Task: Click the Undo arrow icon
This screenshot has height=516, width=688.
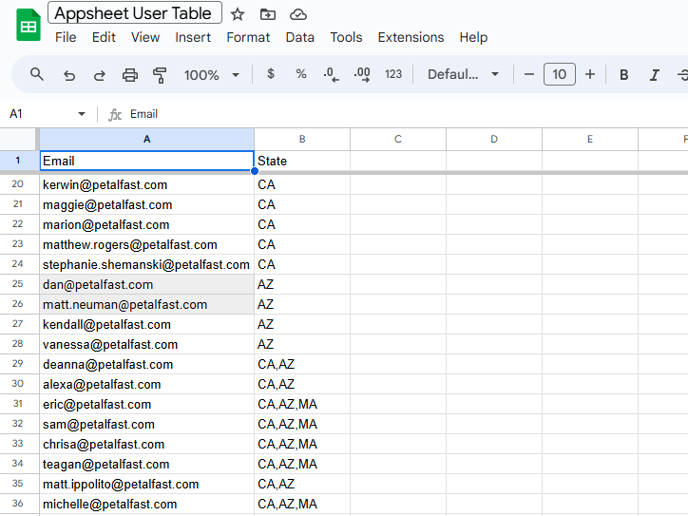Action: pos(69,75)
